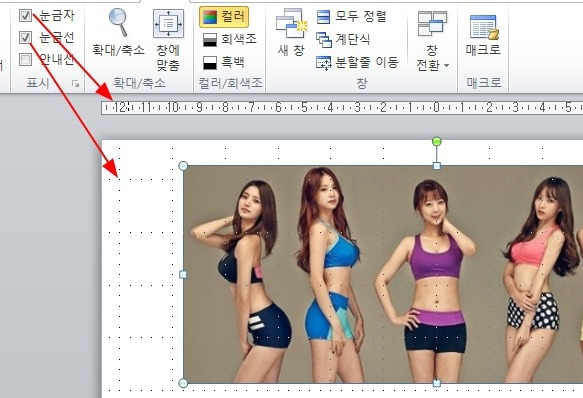Click the top-left corner handle of the picture
The height and width of the screenshot is (398, 583).
pos(183,166)
